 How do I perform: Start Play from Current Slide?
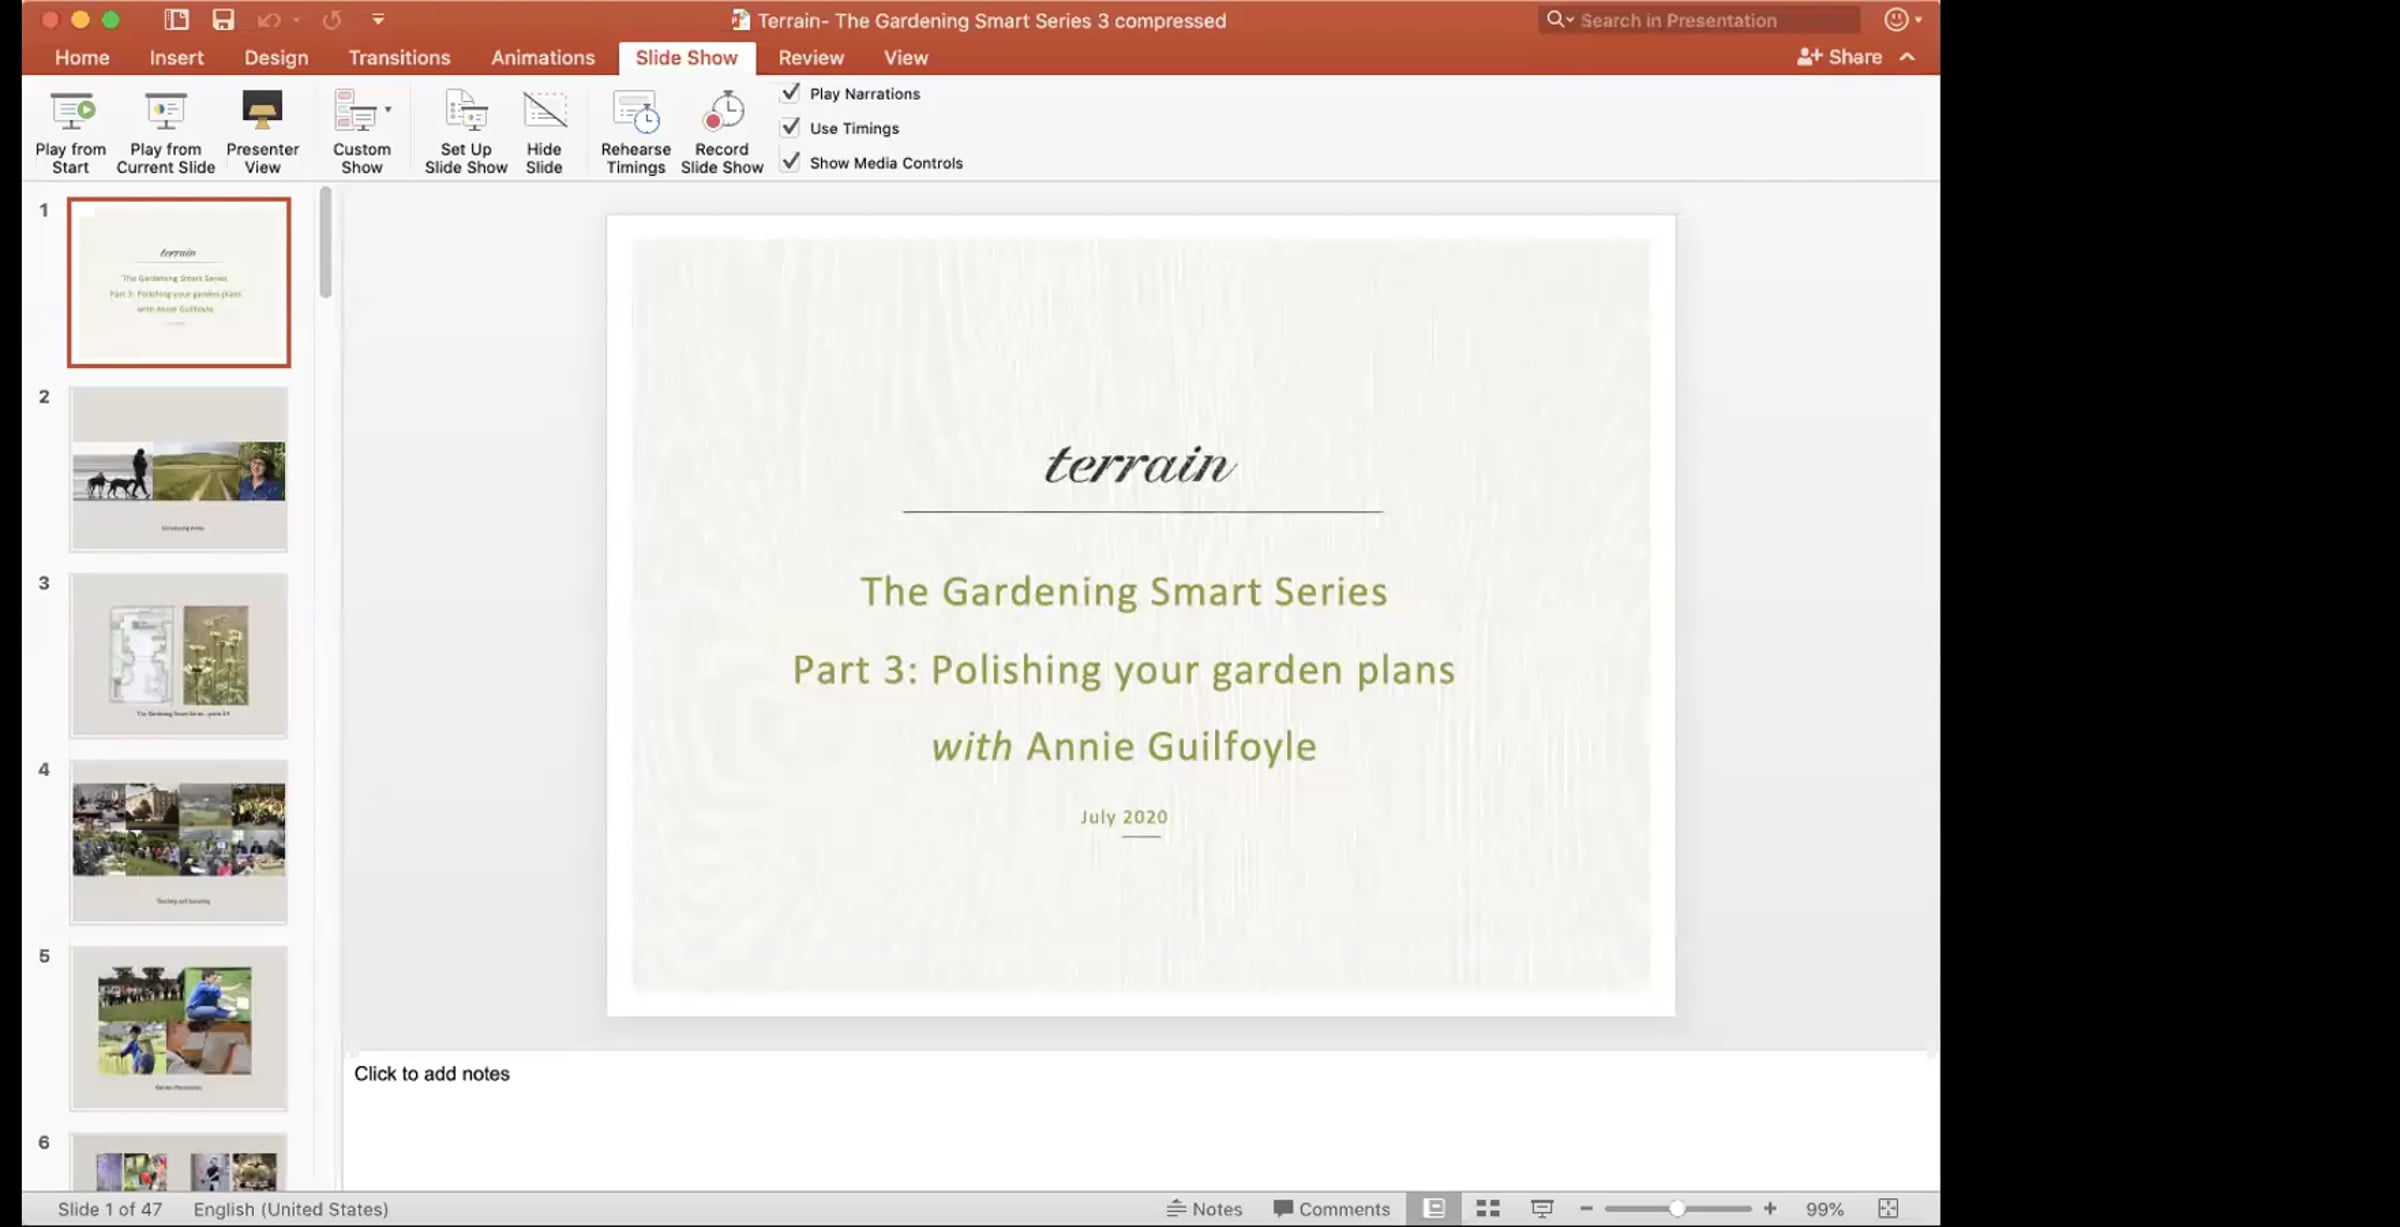point(165,112)
